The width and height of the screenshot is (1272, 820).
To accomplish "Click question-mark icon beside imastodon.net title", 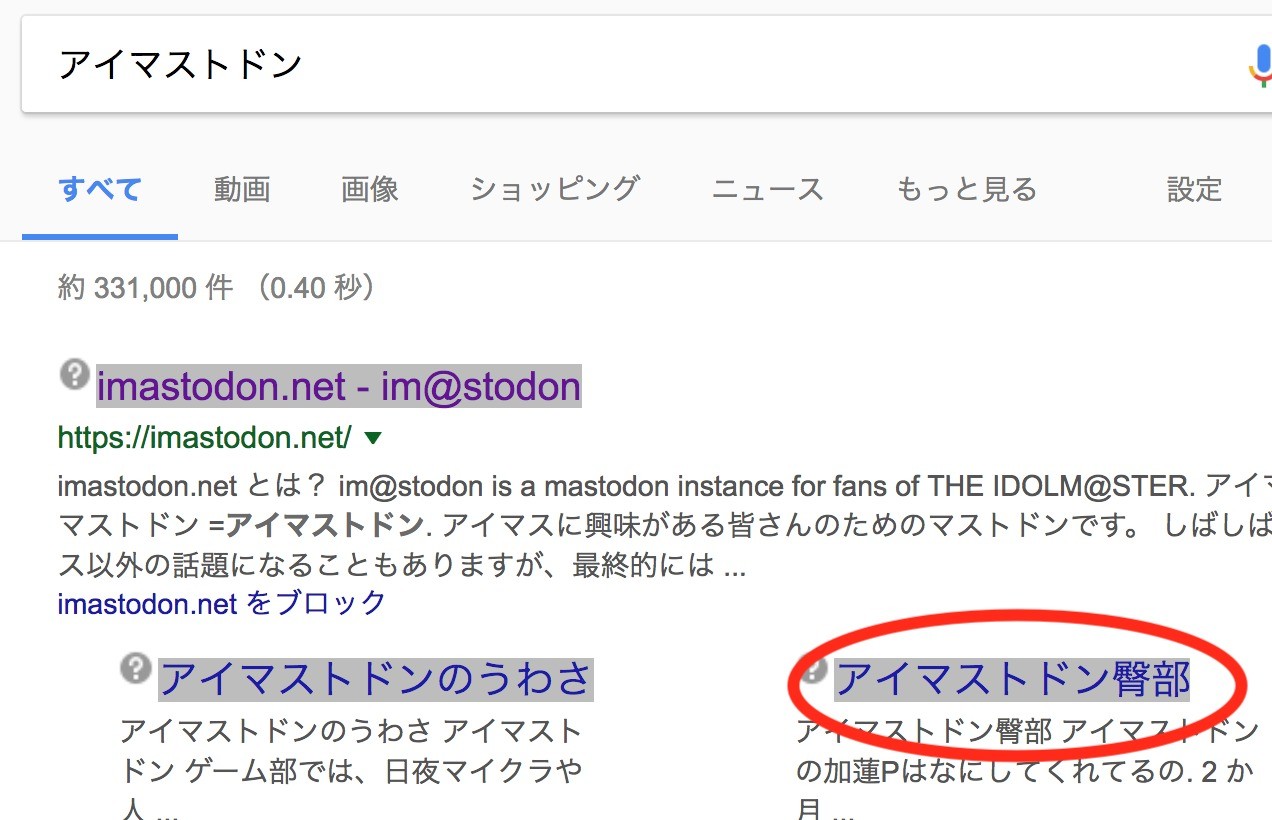I will click(x=75, y=376).
